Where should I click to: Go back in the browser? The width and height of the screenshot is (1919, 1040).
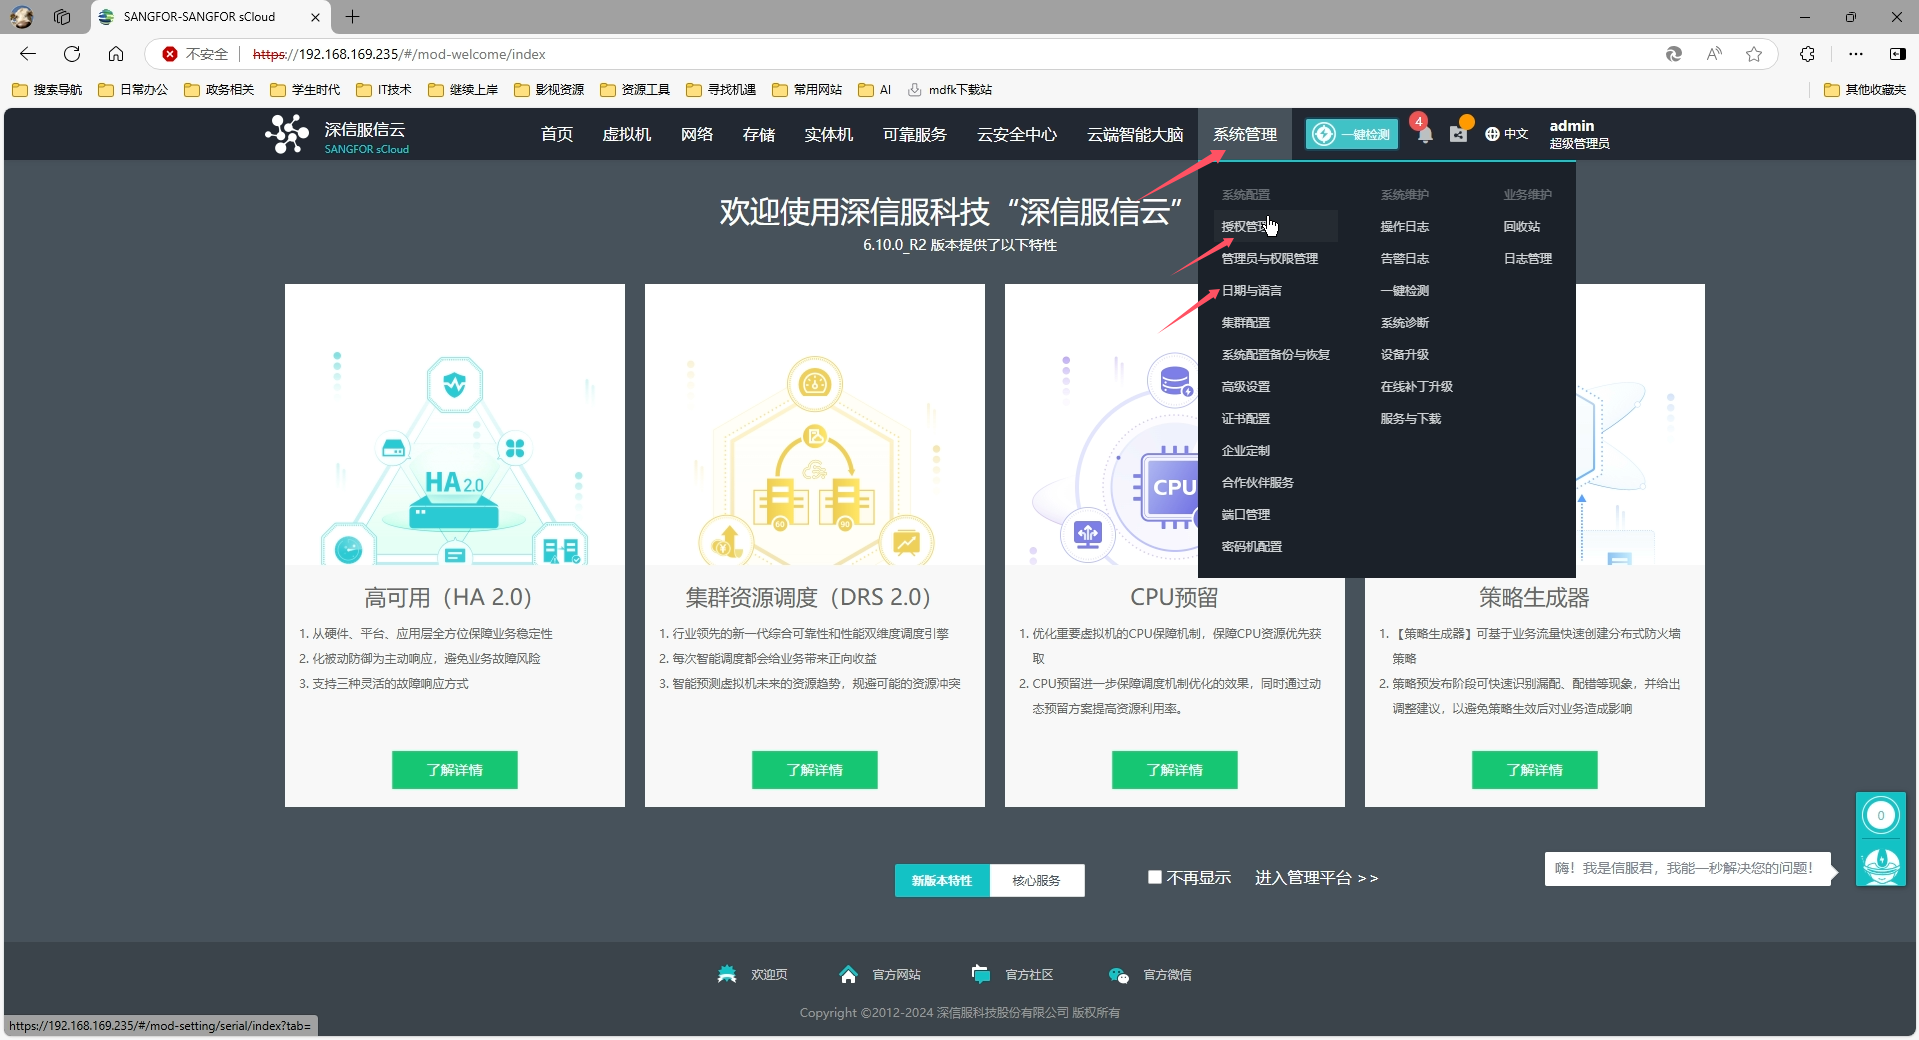pos(28,54)
